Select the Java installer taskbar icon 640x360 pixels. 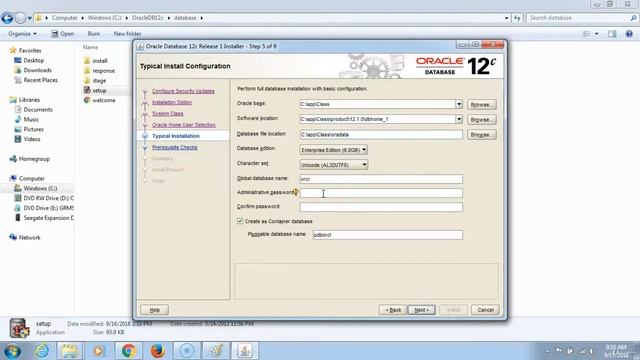coord(245,351)
